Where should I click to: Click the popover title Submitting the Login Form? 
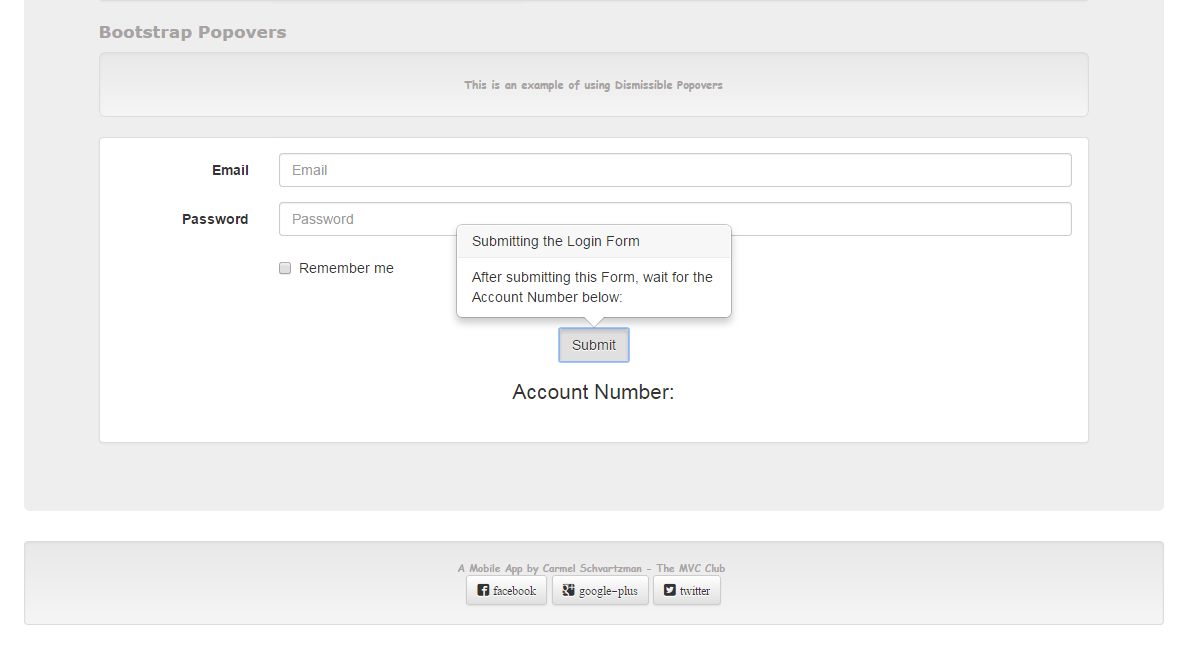tap(556, 241)
